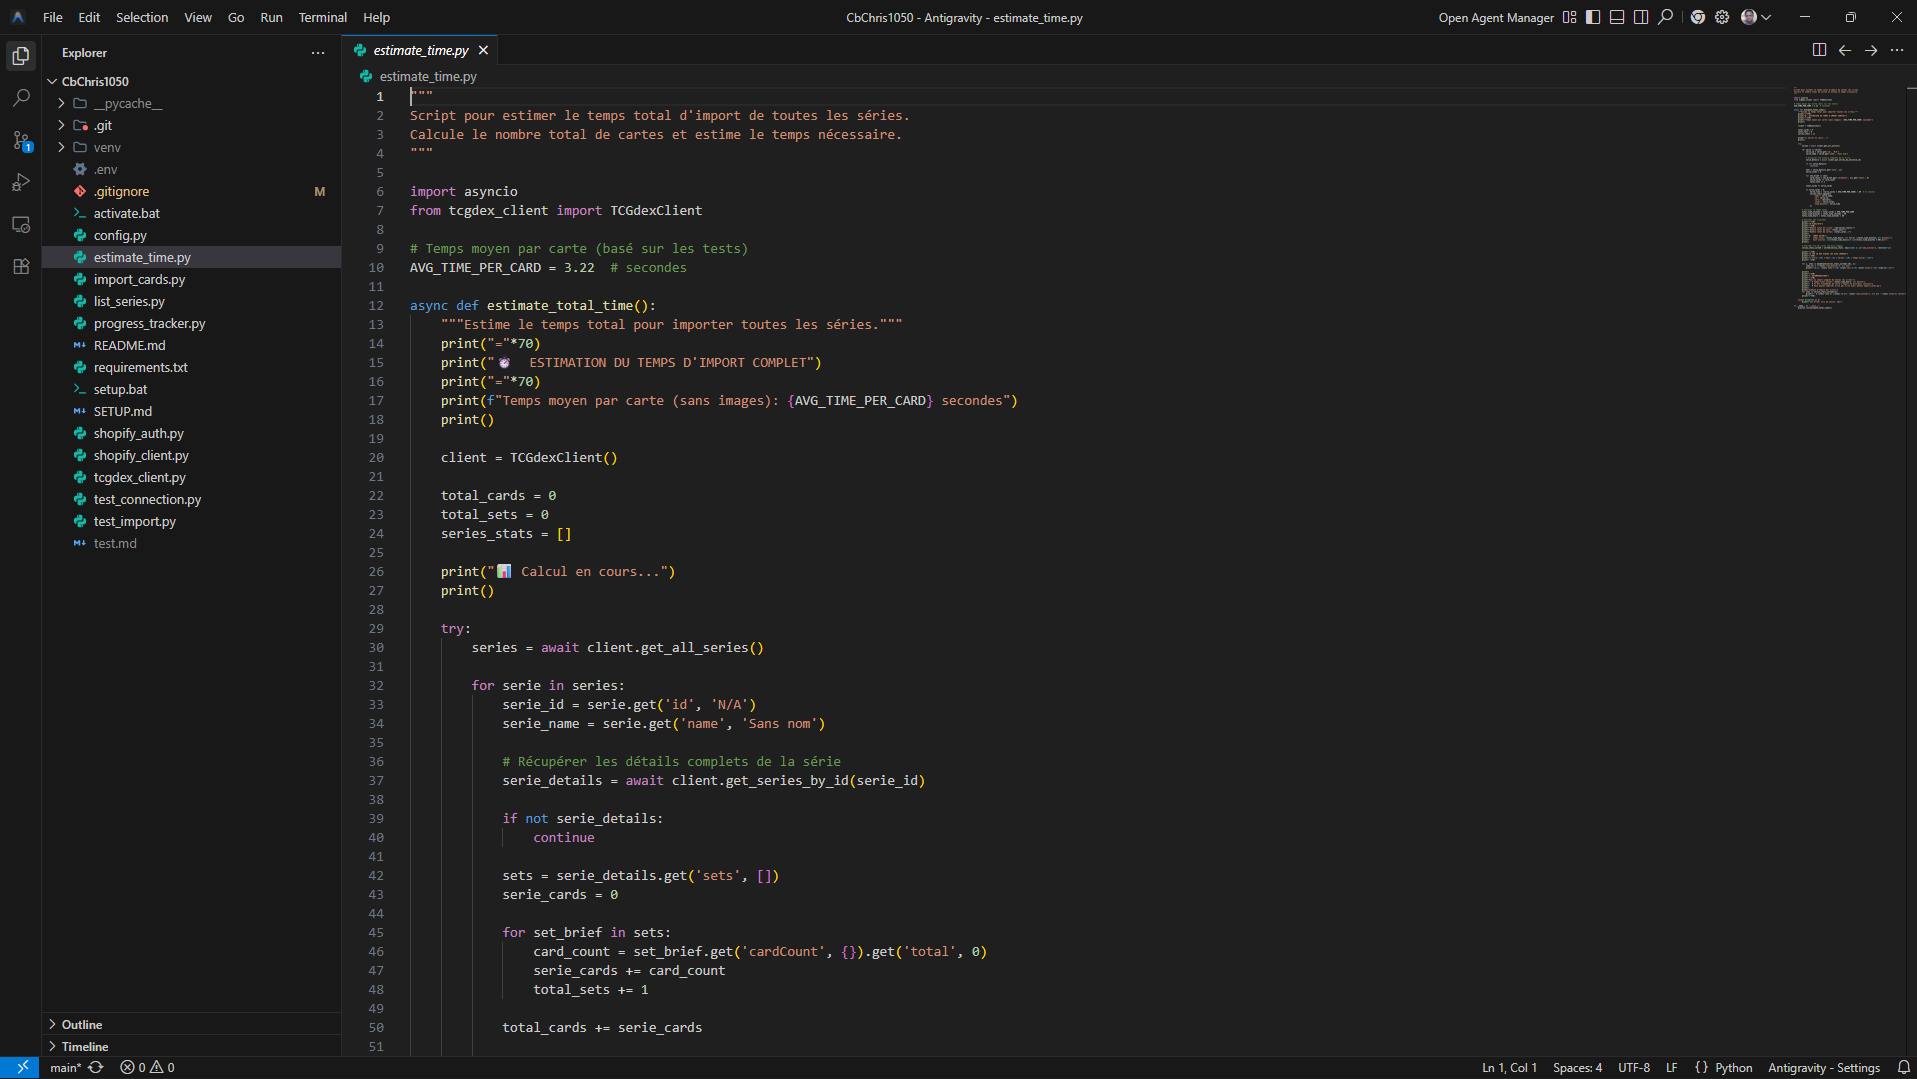Click Python language mode in status bar

pos(1733,1067)
